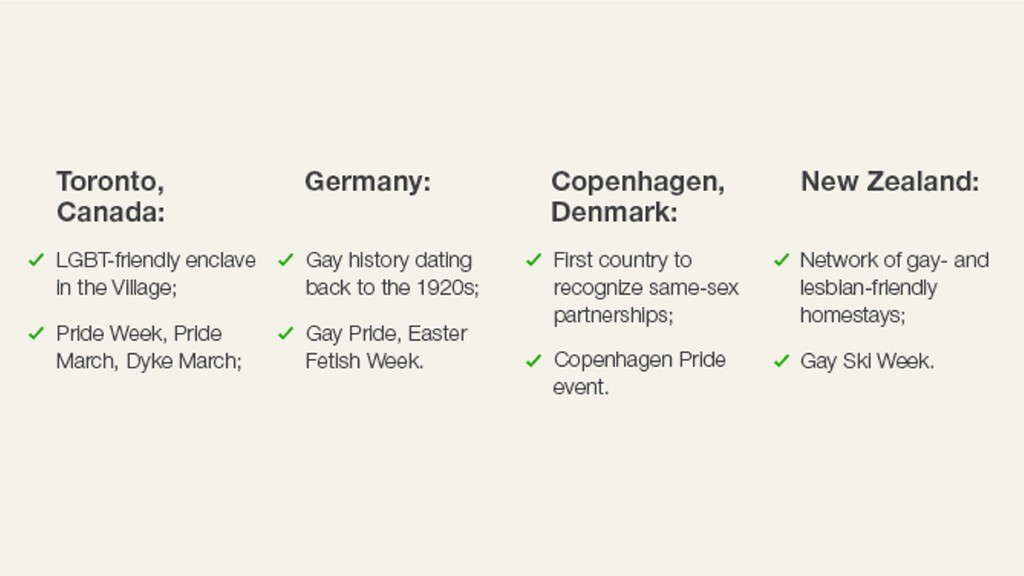1024x576 pixels.
Task: Click the Gay Ski Week text
Action: point(867,361)
